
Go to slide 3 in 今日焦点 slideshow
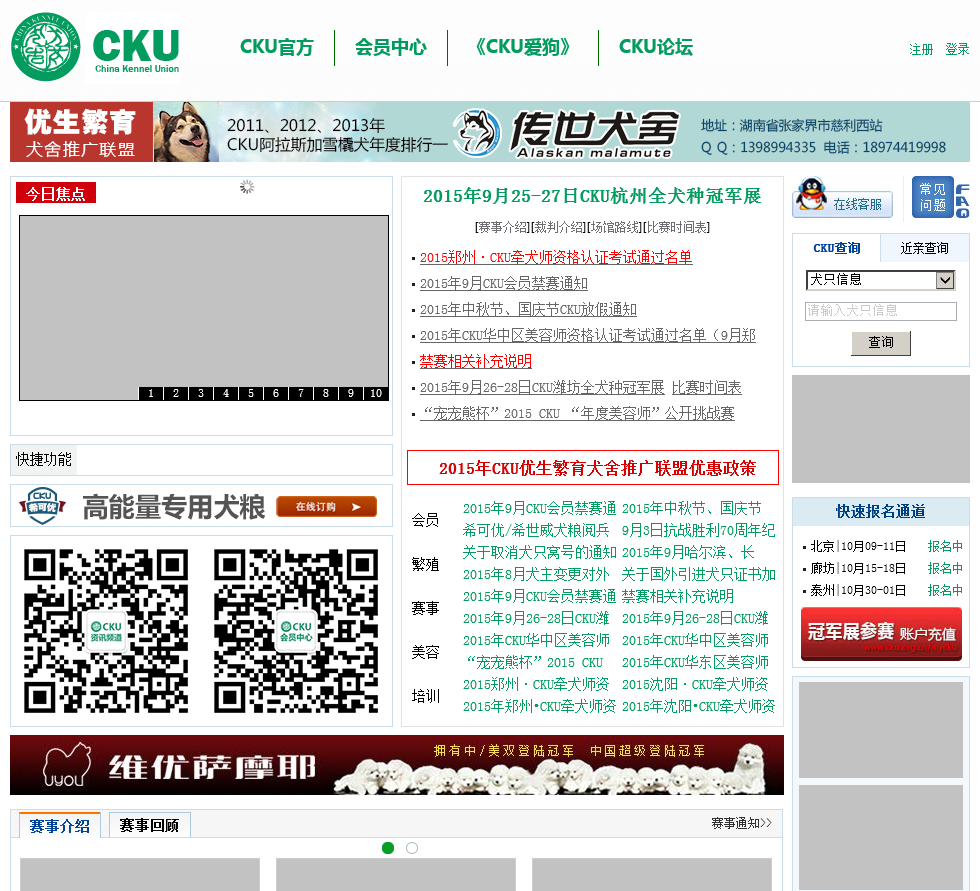(x=201, y=394)
